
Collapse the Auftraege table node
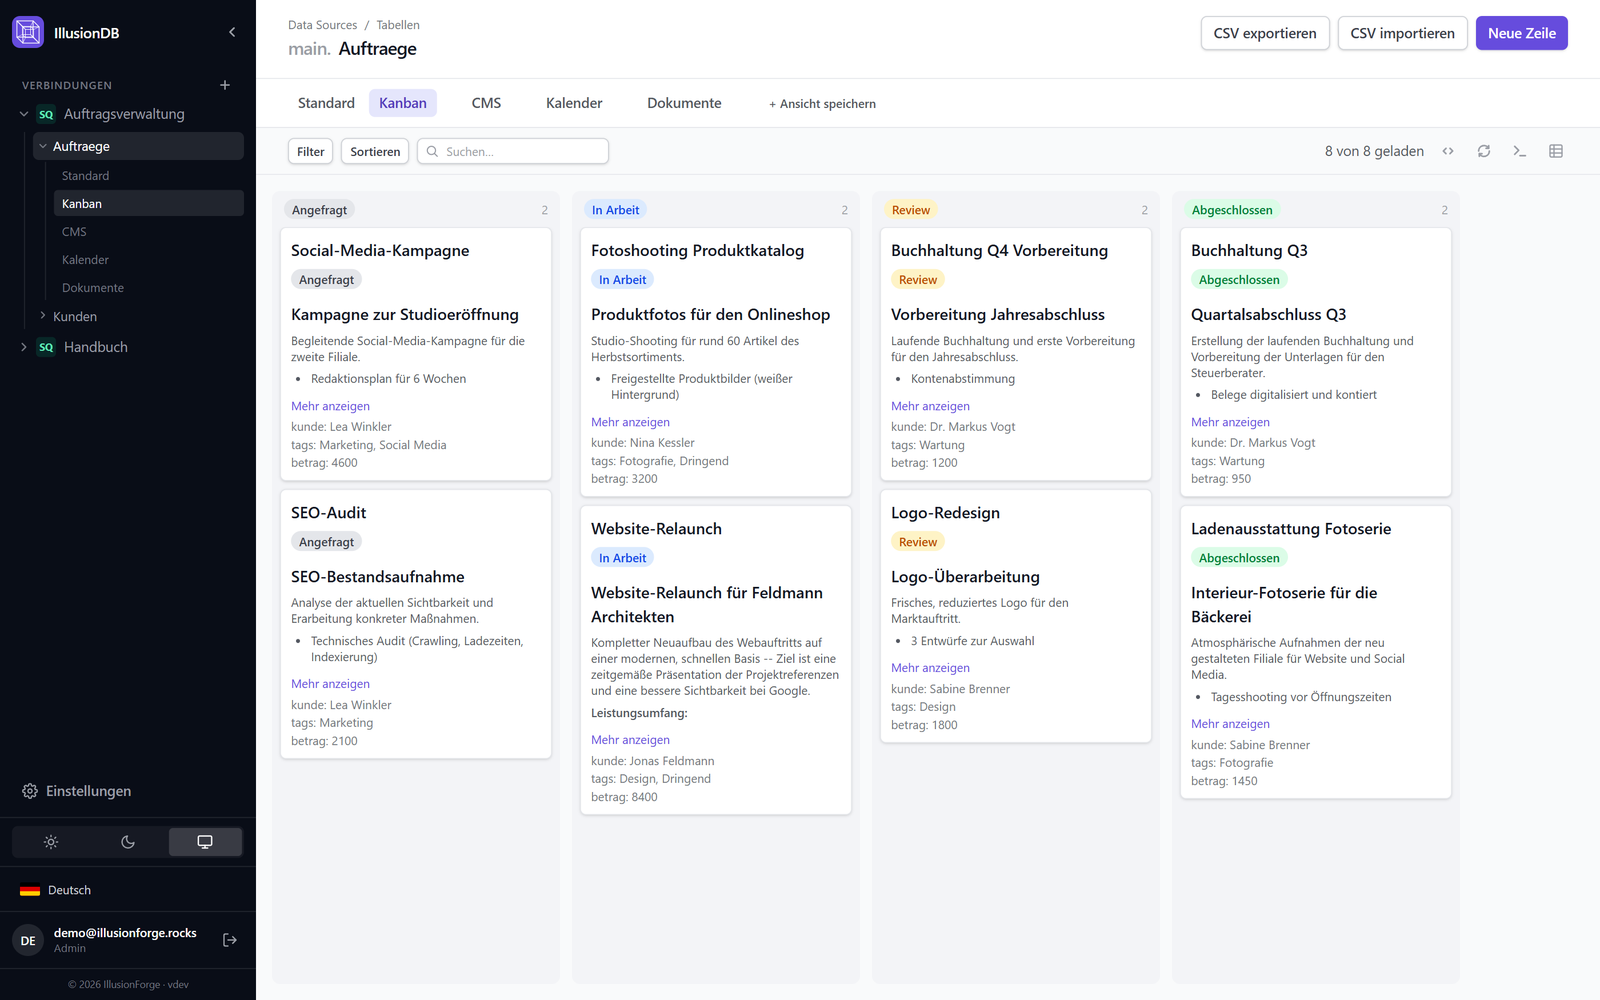tap(43, 146)
